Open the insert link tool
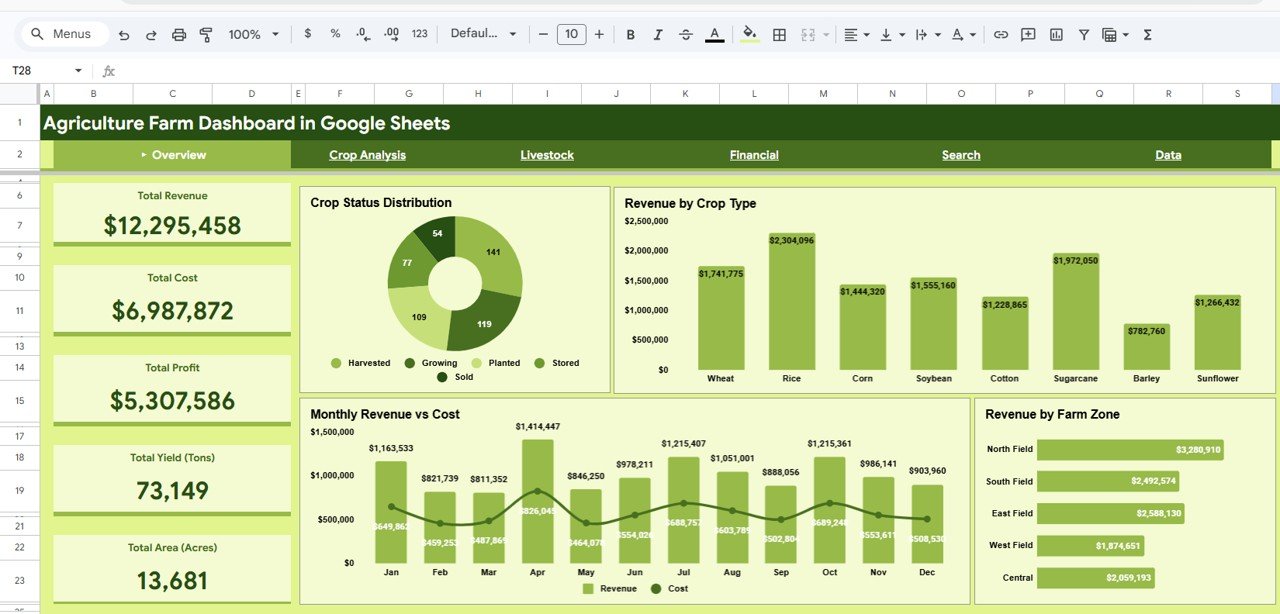This screenshot has width=1280, height=614. click(1000, 33)
